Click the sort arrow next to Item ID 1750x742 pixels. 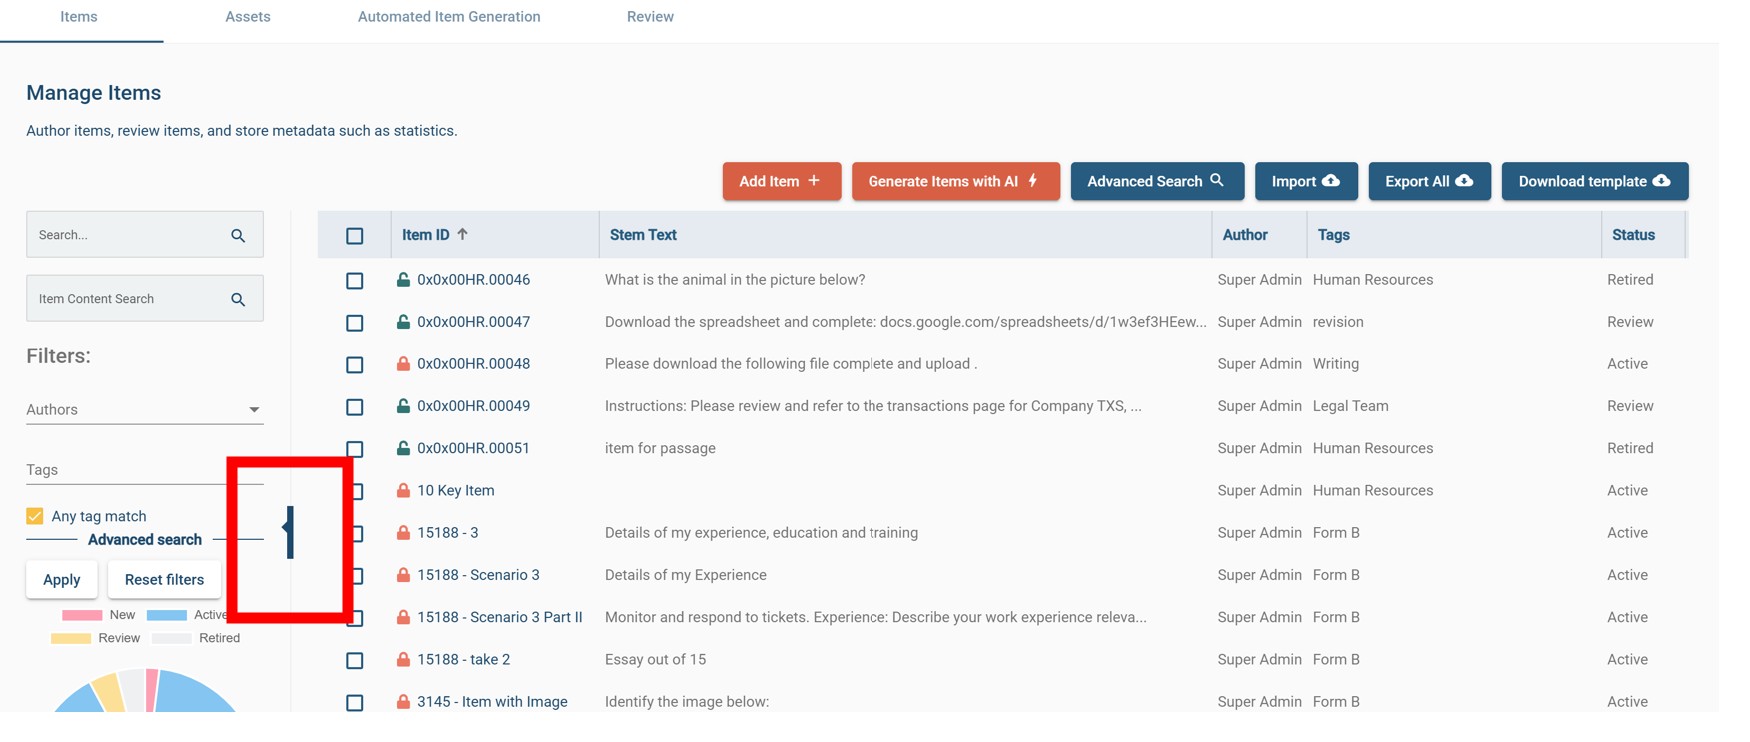(462, 234)
